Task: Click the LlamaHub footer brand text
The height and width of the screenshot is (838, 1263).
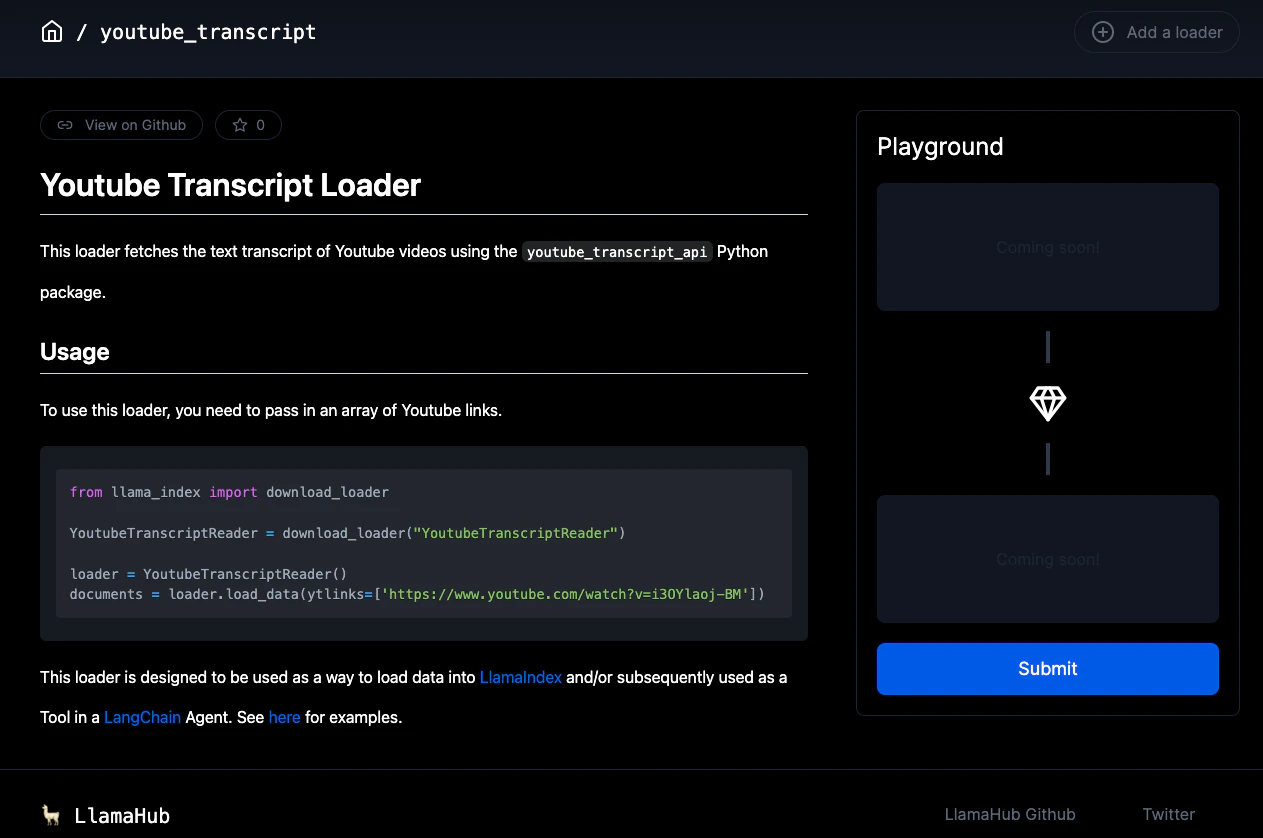Action: [x=122, y=816]
